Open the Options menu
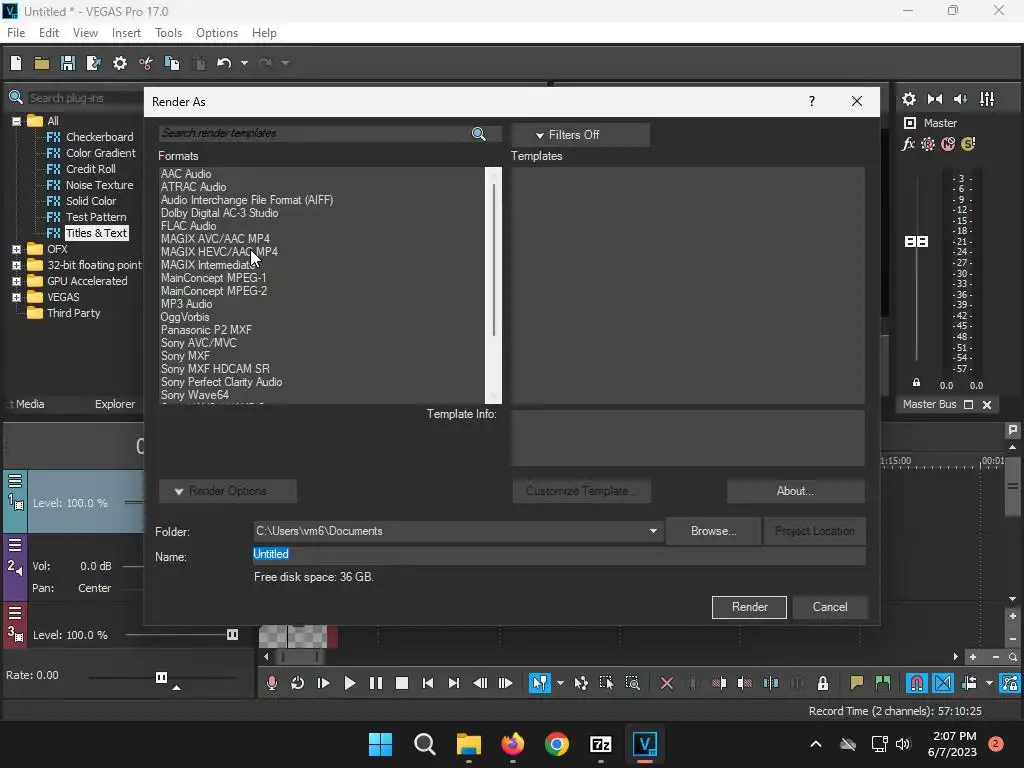Image resolution: width=1024 pixels, height=768 pixels. tap(217, 33)
